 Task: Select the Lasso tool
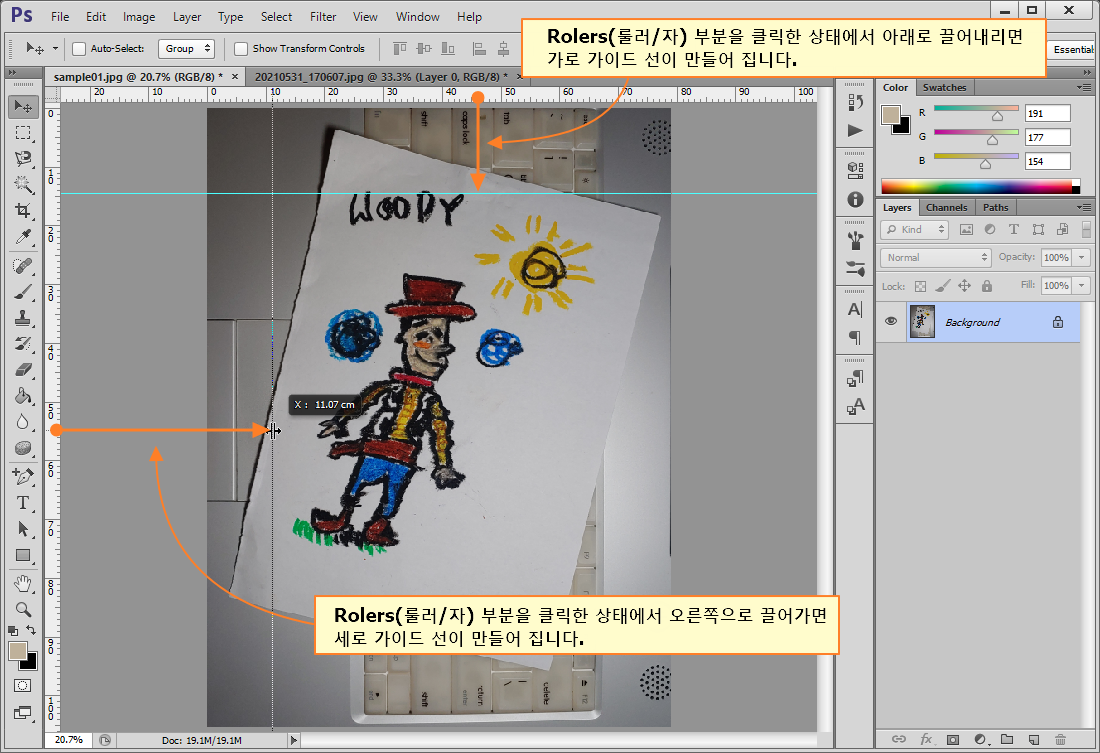23,159
